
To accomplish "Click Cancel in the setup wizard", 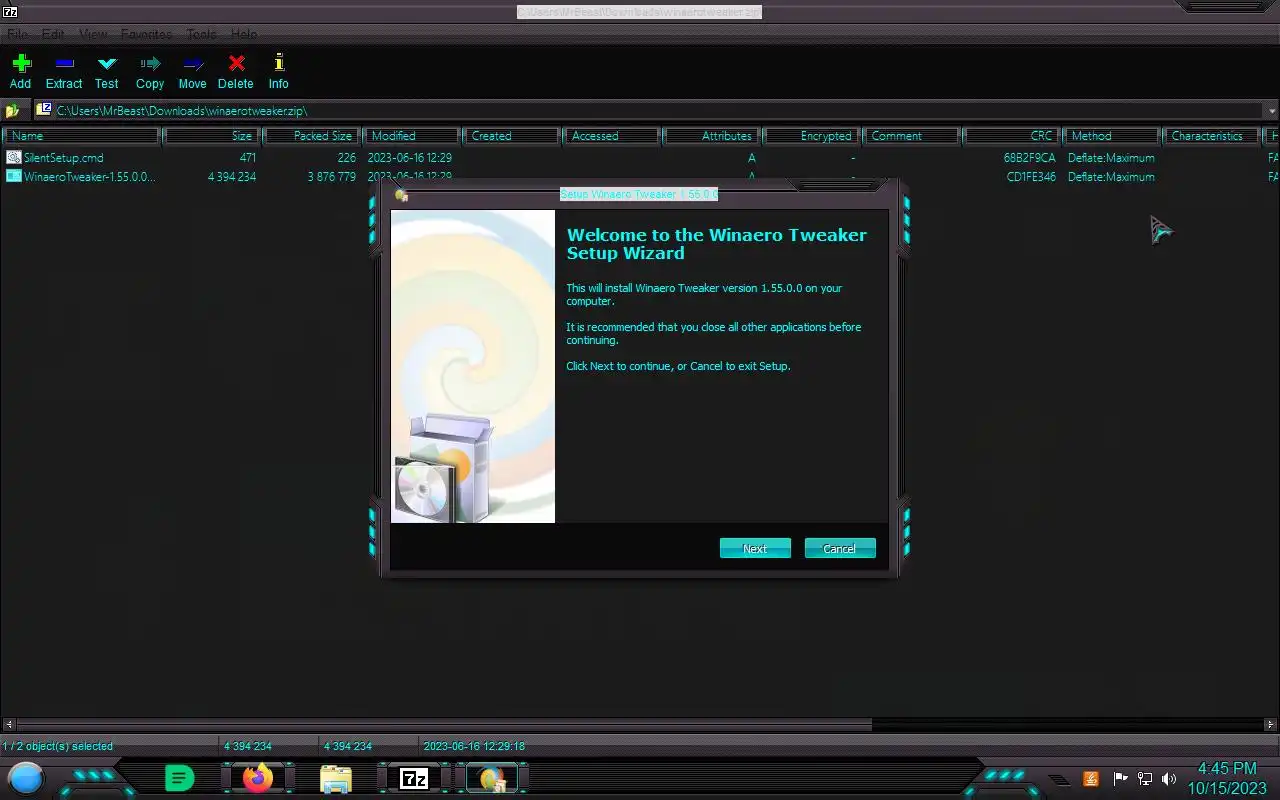I will pos(840,548).
